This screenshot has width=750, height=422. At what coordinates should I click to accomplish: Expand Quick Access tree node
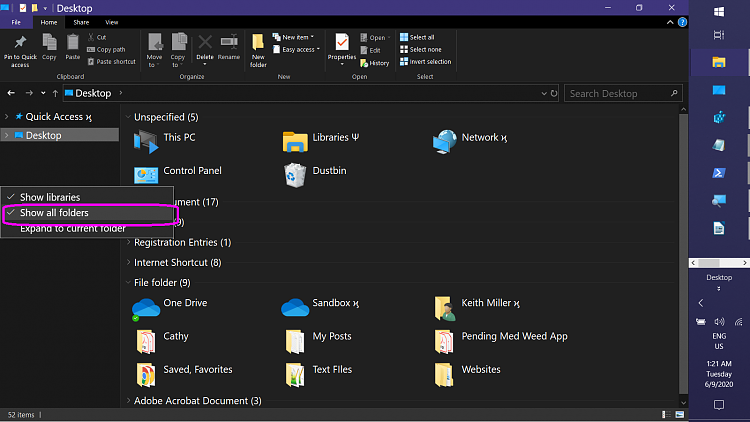7,117
